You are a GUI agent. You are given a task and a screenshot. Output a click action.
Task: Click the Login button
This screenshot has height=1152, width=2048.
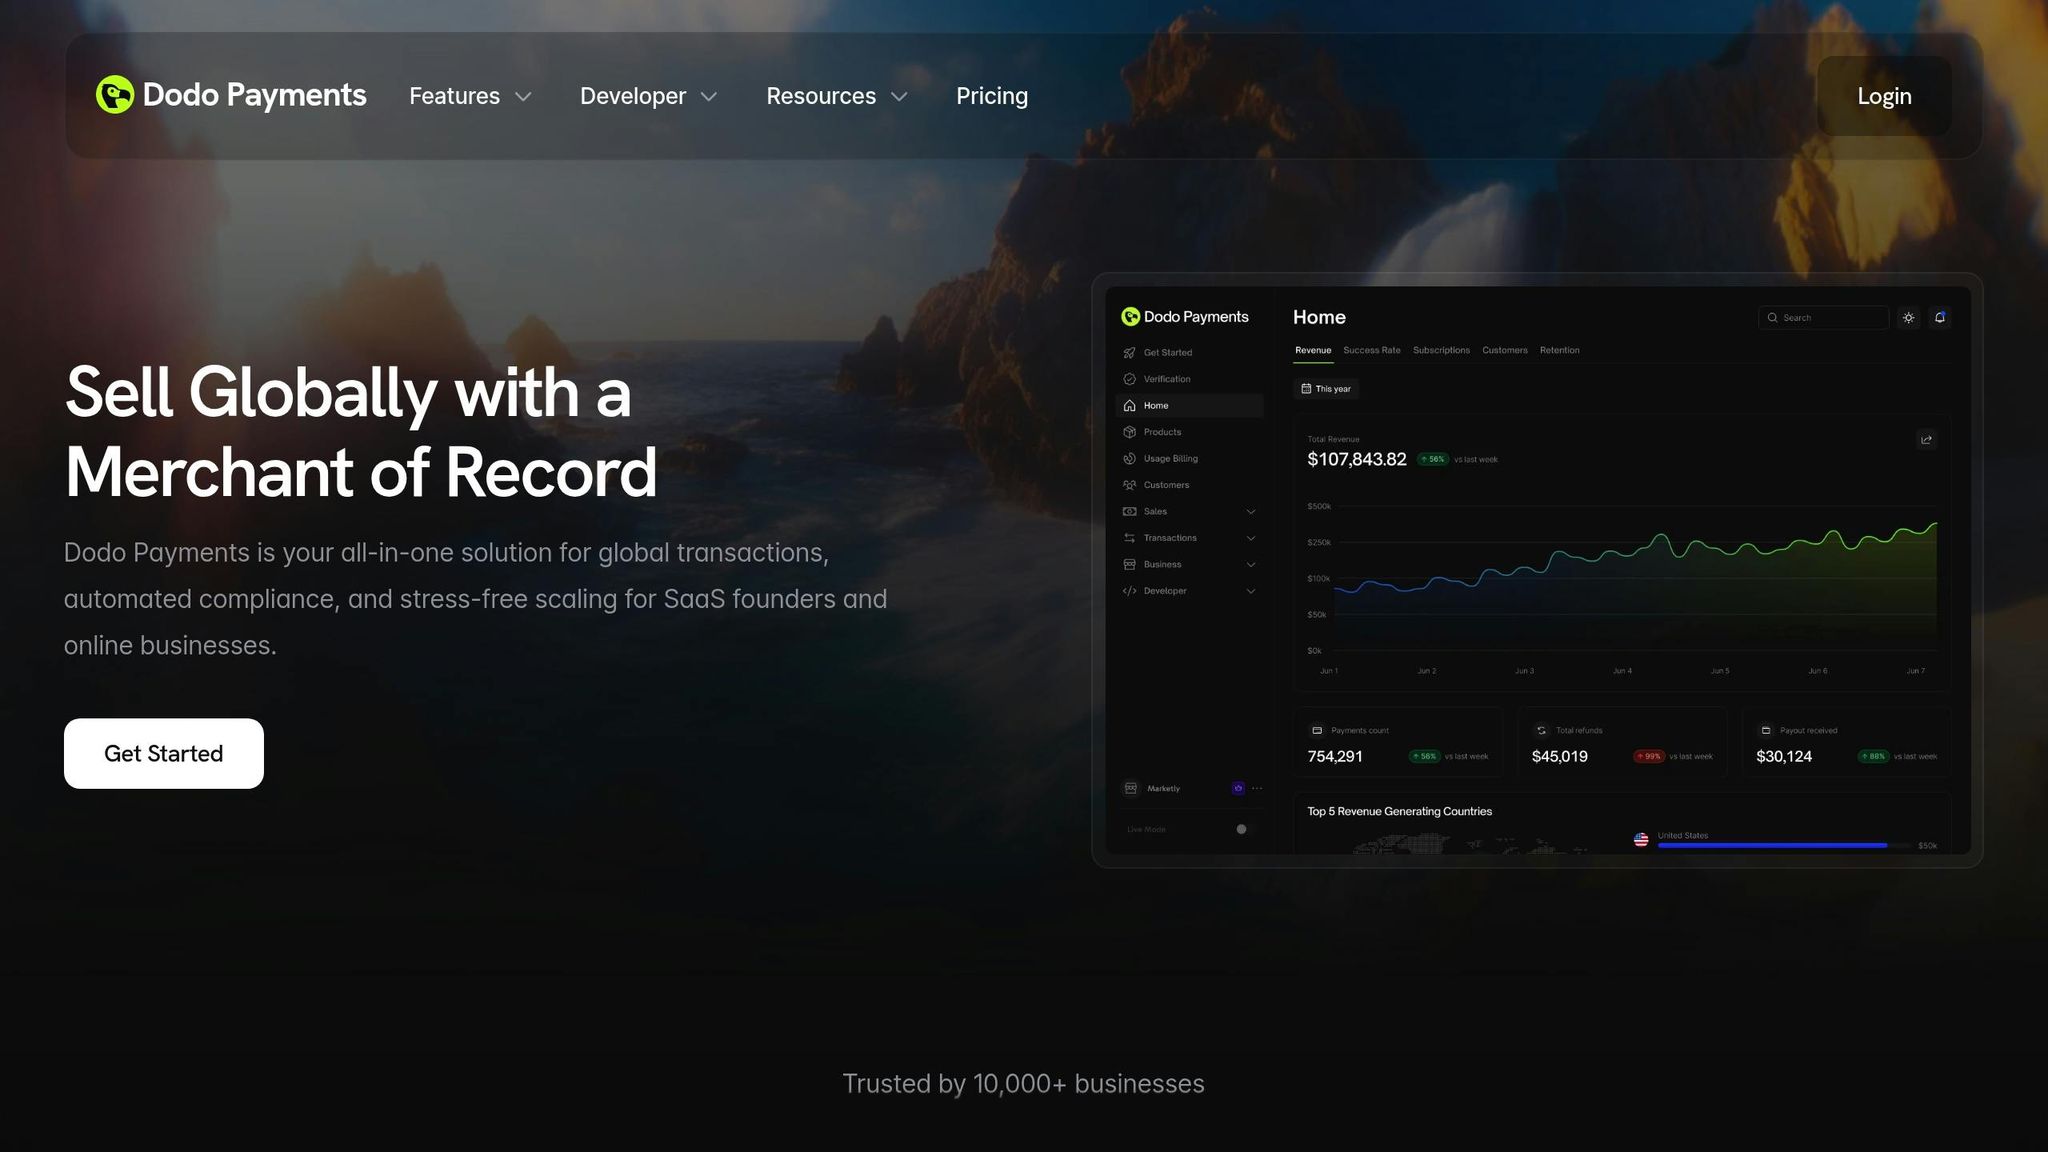tap(1883, 96)
